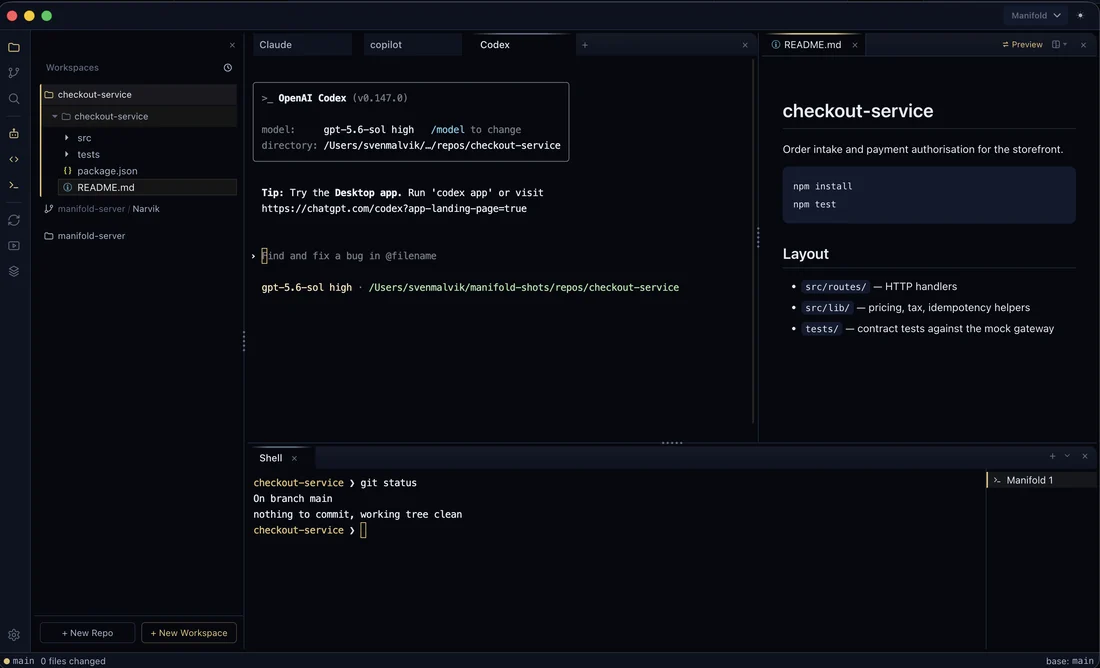The image size is (1100, 668).
Task: Switch to the copilot agent tab
Action: [x=413, y=45]
